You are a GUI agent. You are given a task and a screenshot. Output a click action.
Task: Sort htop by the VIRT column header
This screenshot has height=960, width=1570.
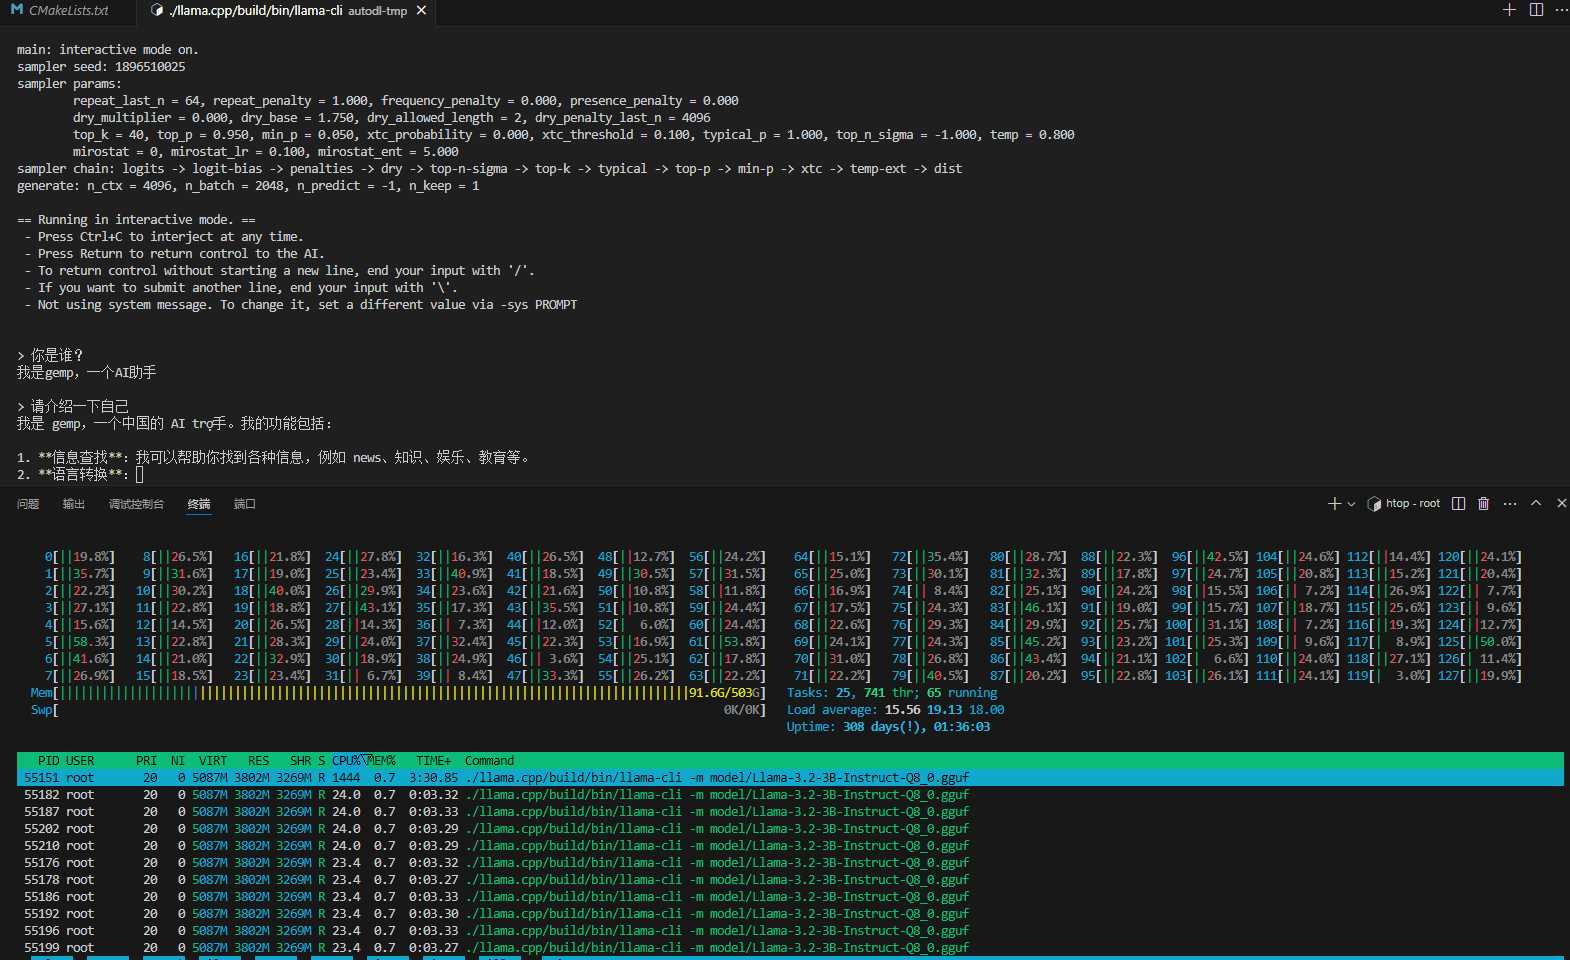213,761
